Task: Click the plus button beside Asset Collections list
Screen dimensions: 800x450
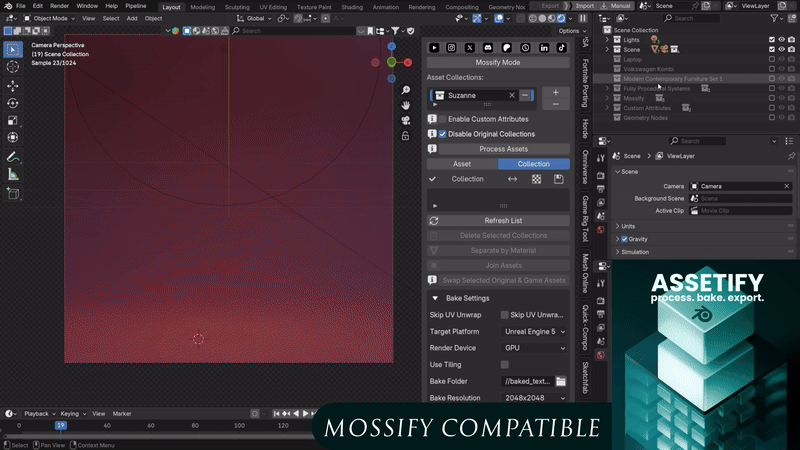Action: [x=556, y=92]
